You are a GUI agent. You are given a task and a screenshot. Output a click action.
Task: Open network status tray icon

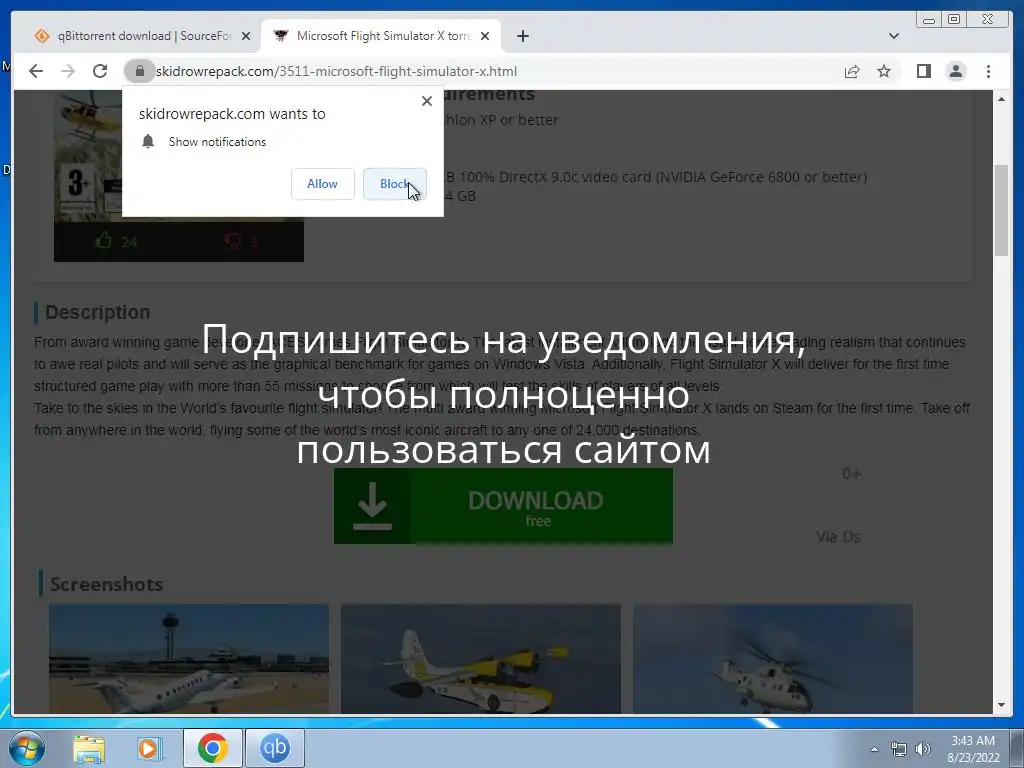pos(899,749)
